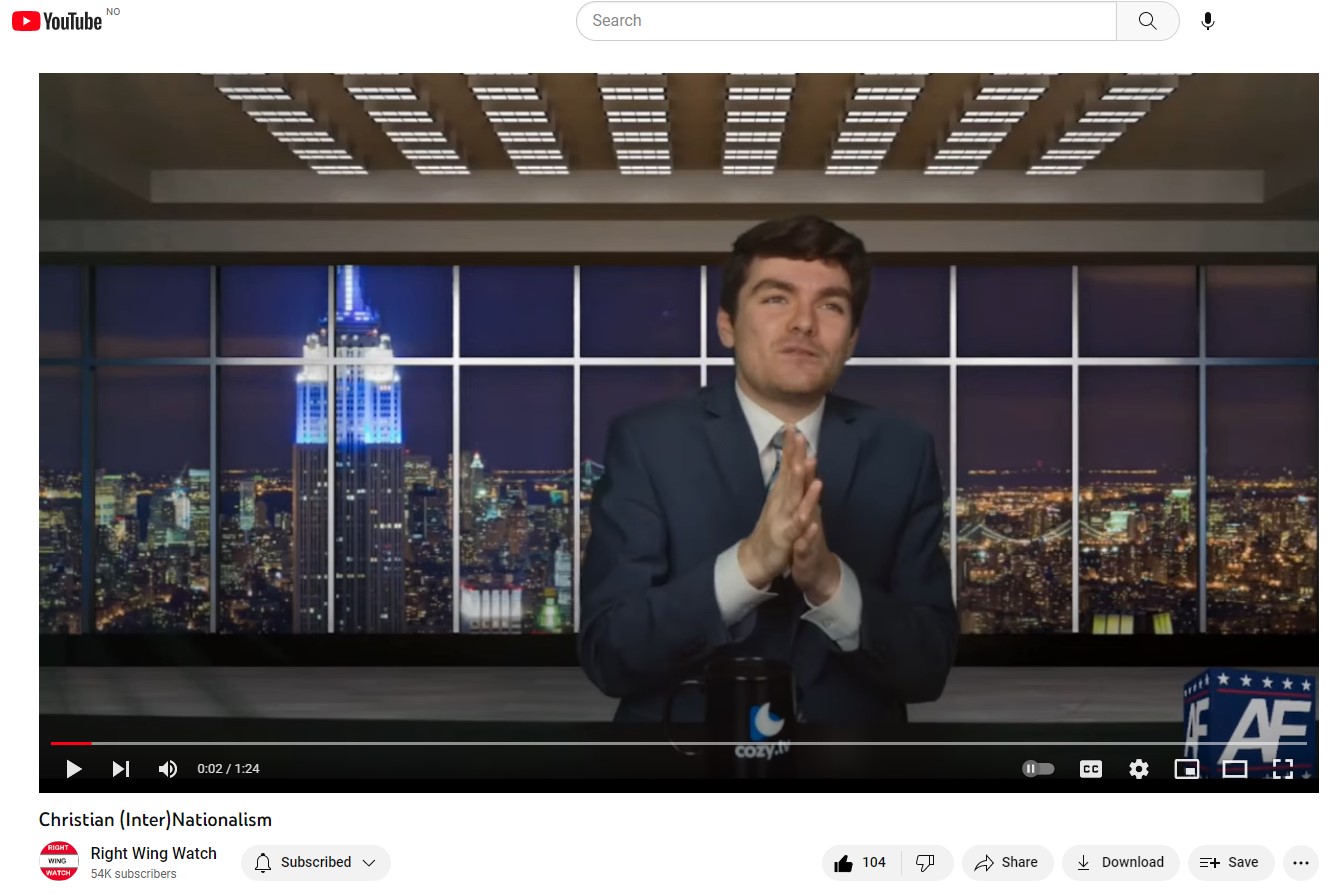Open the video settings gear
This screenshot has height=895, width=1332.
(x=1139, y=769)
